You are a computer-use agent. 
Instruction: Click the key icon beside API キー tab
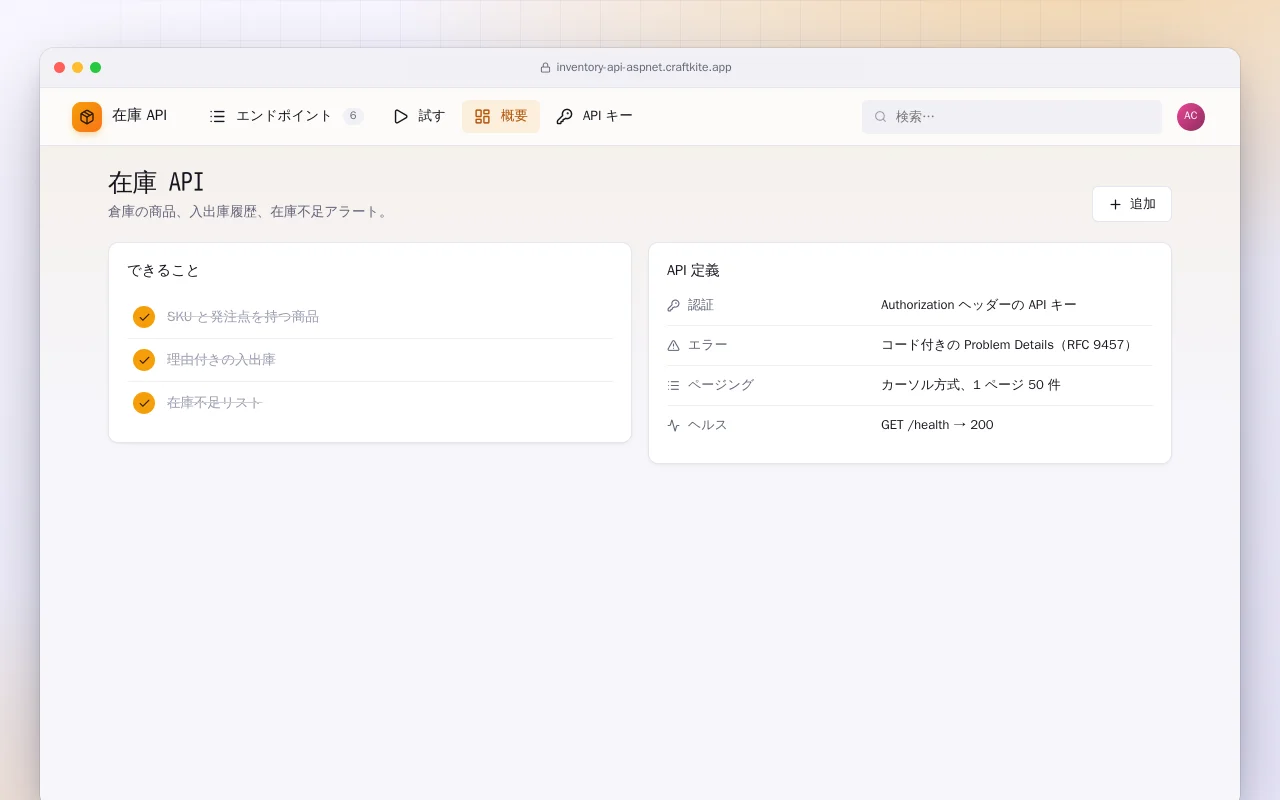point(565,116)
